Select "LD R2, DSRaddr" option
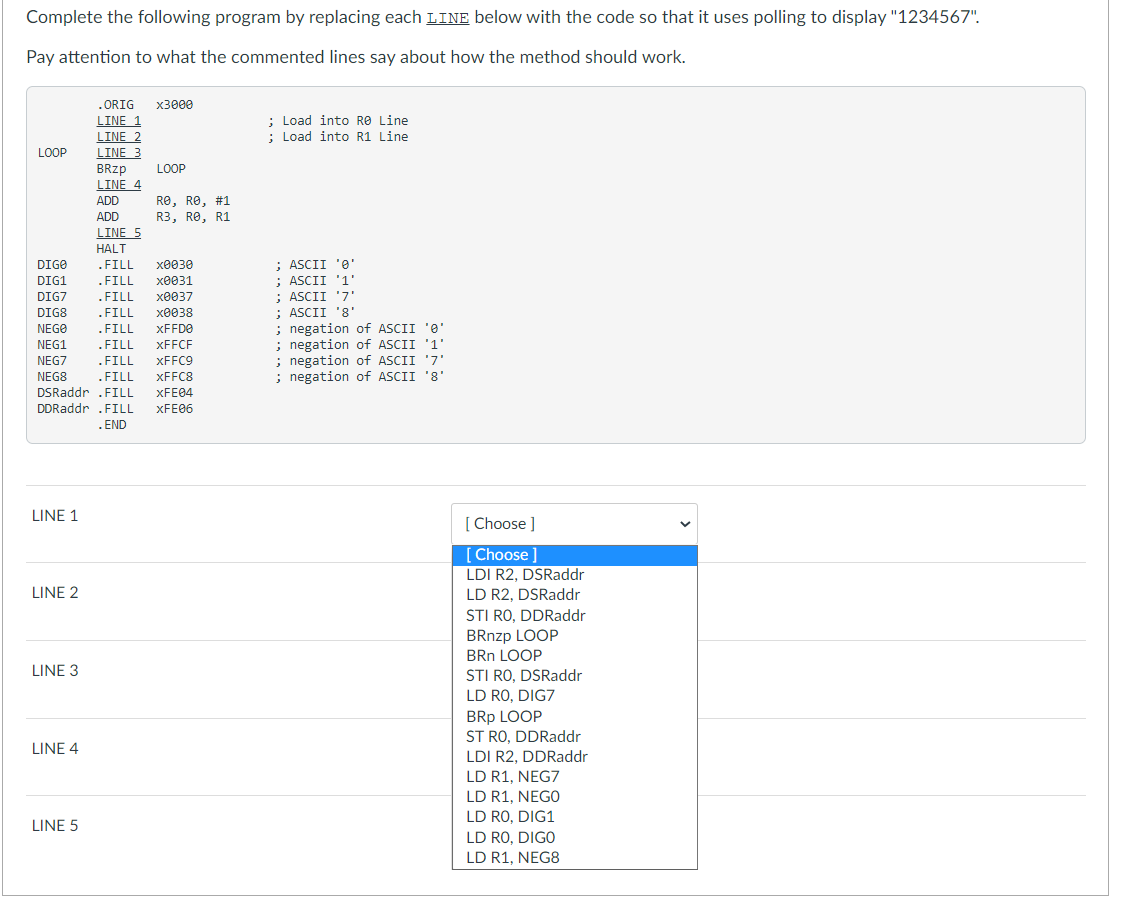Screen dimensions: 1136x915 [521, 594]
